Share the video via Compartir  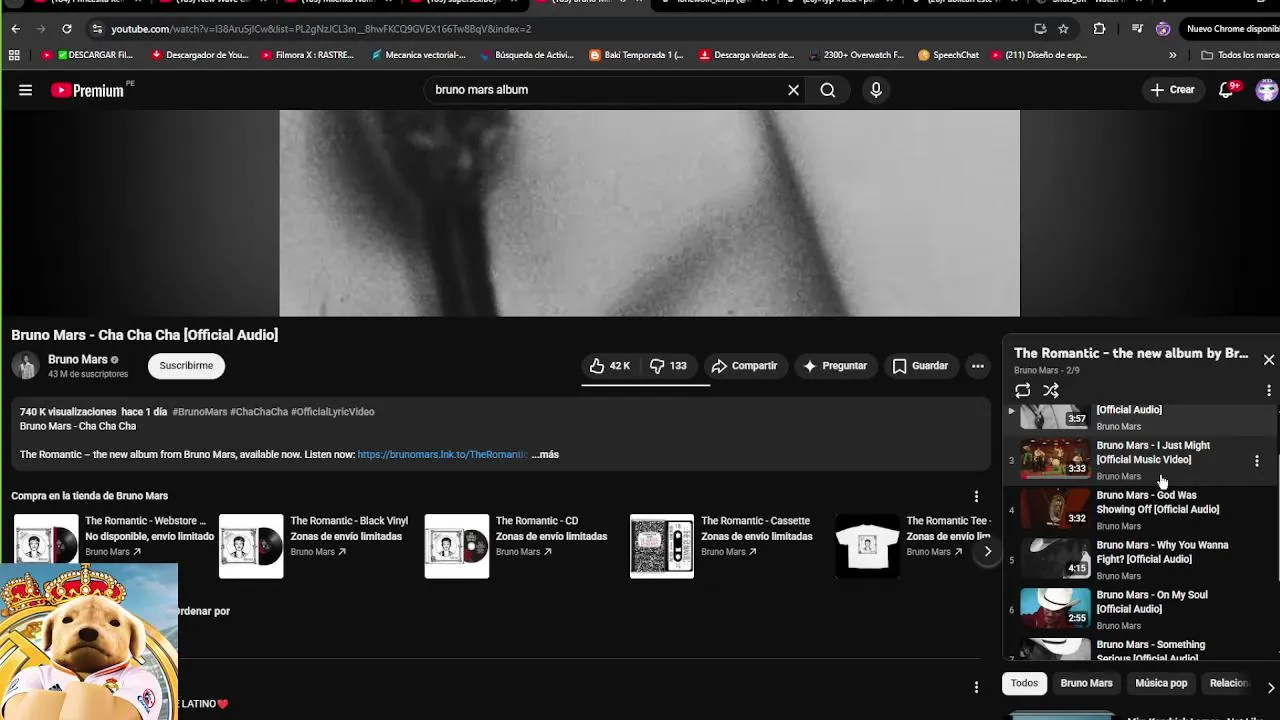(744, 366)
